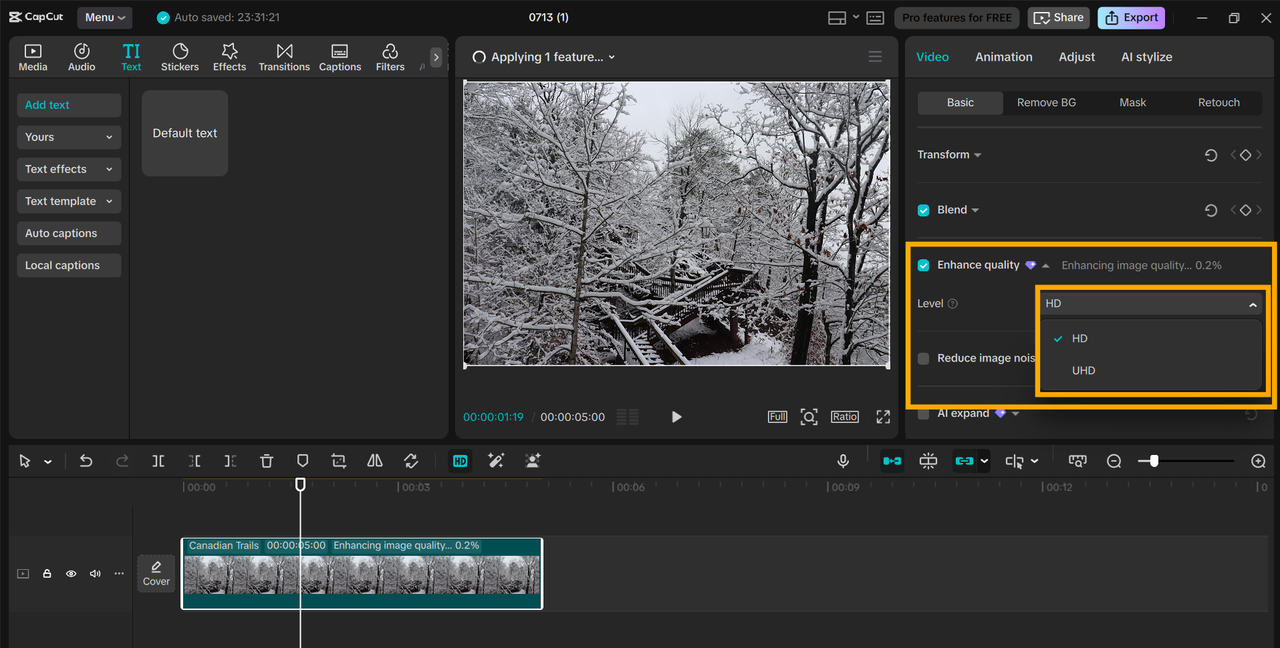Image resolution: width=1280 pixels, height=648 pixels.
Task: Click the Auto captions button
Action: point(69,233)
